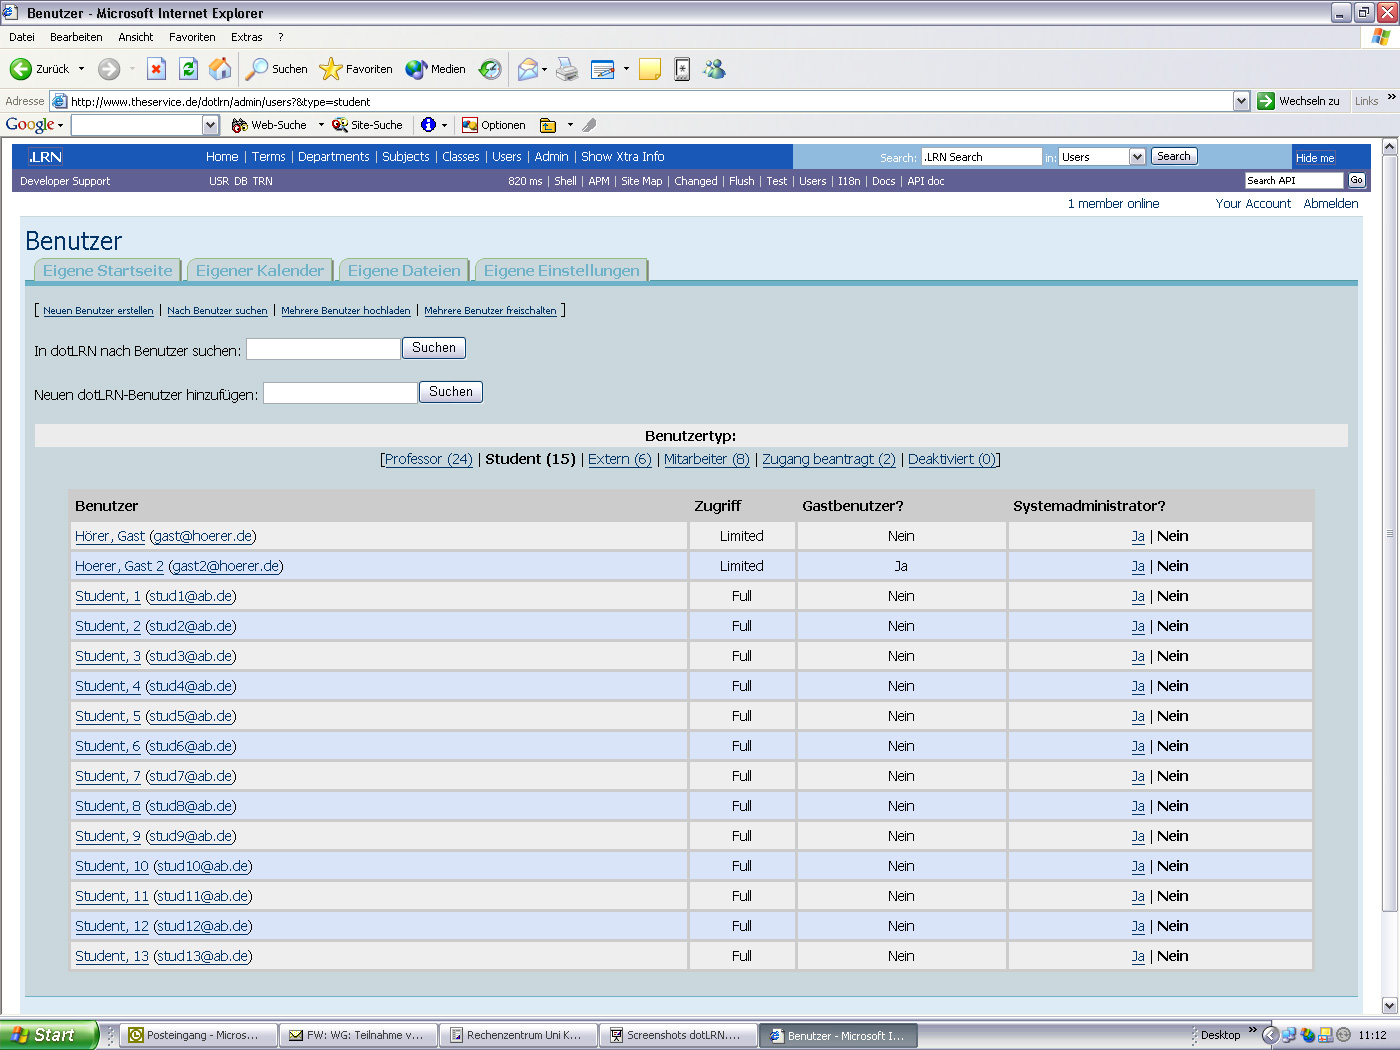This screenshot has height=1050, width=1400.
Task: Print the page using the printer icon
Action: click(x=567, y=69)
